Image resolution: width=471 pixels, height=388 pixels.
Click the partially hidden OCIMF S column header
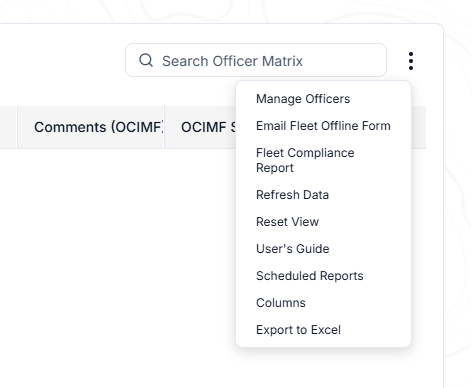pos(200,127)
